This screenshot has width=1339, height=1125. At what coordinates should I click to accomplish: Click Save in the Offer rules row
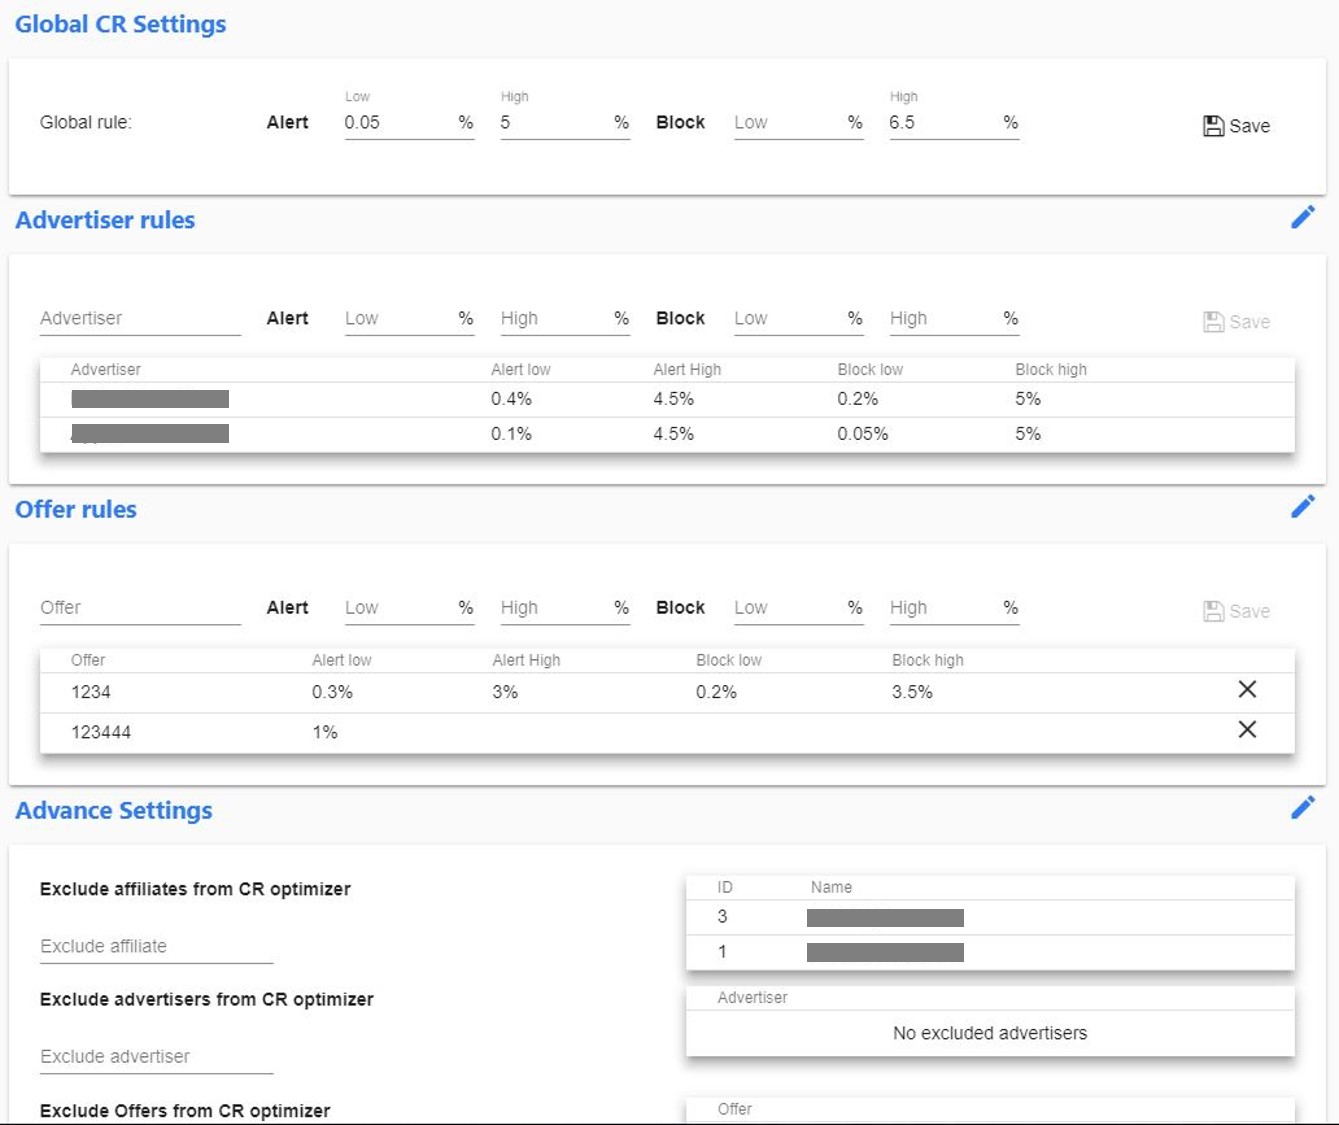(x=1236, y=611)
